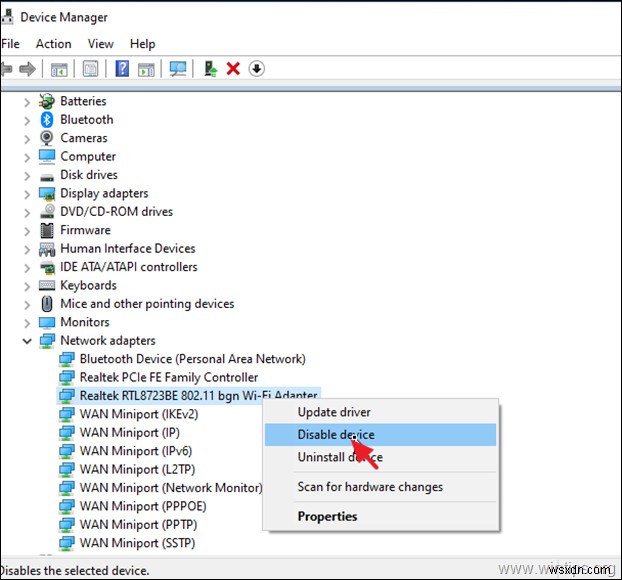Viewport: 622px width, 580px height.
Task: Click the Human Interface Devices label
Action: click(128, 248)
